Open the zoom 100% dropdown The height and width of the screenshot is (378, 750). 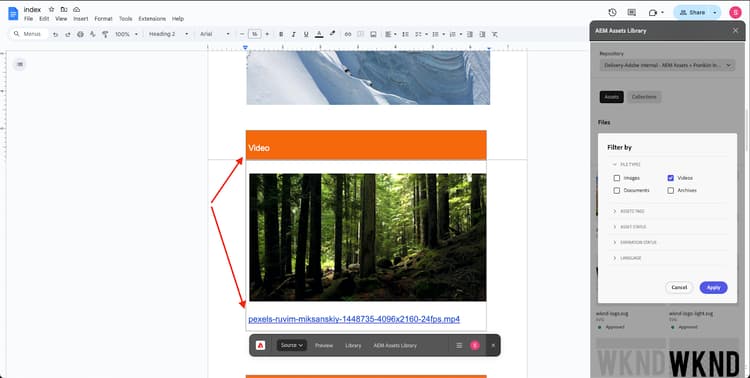click(126, 34)
